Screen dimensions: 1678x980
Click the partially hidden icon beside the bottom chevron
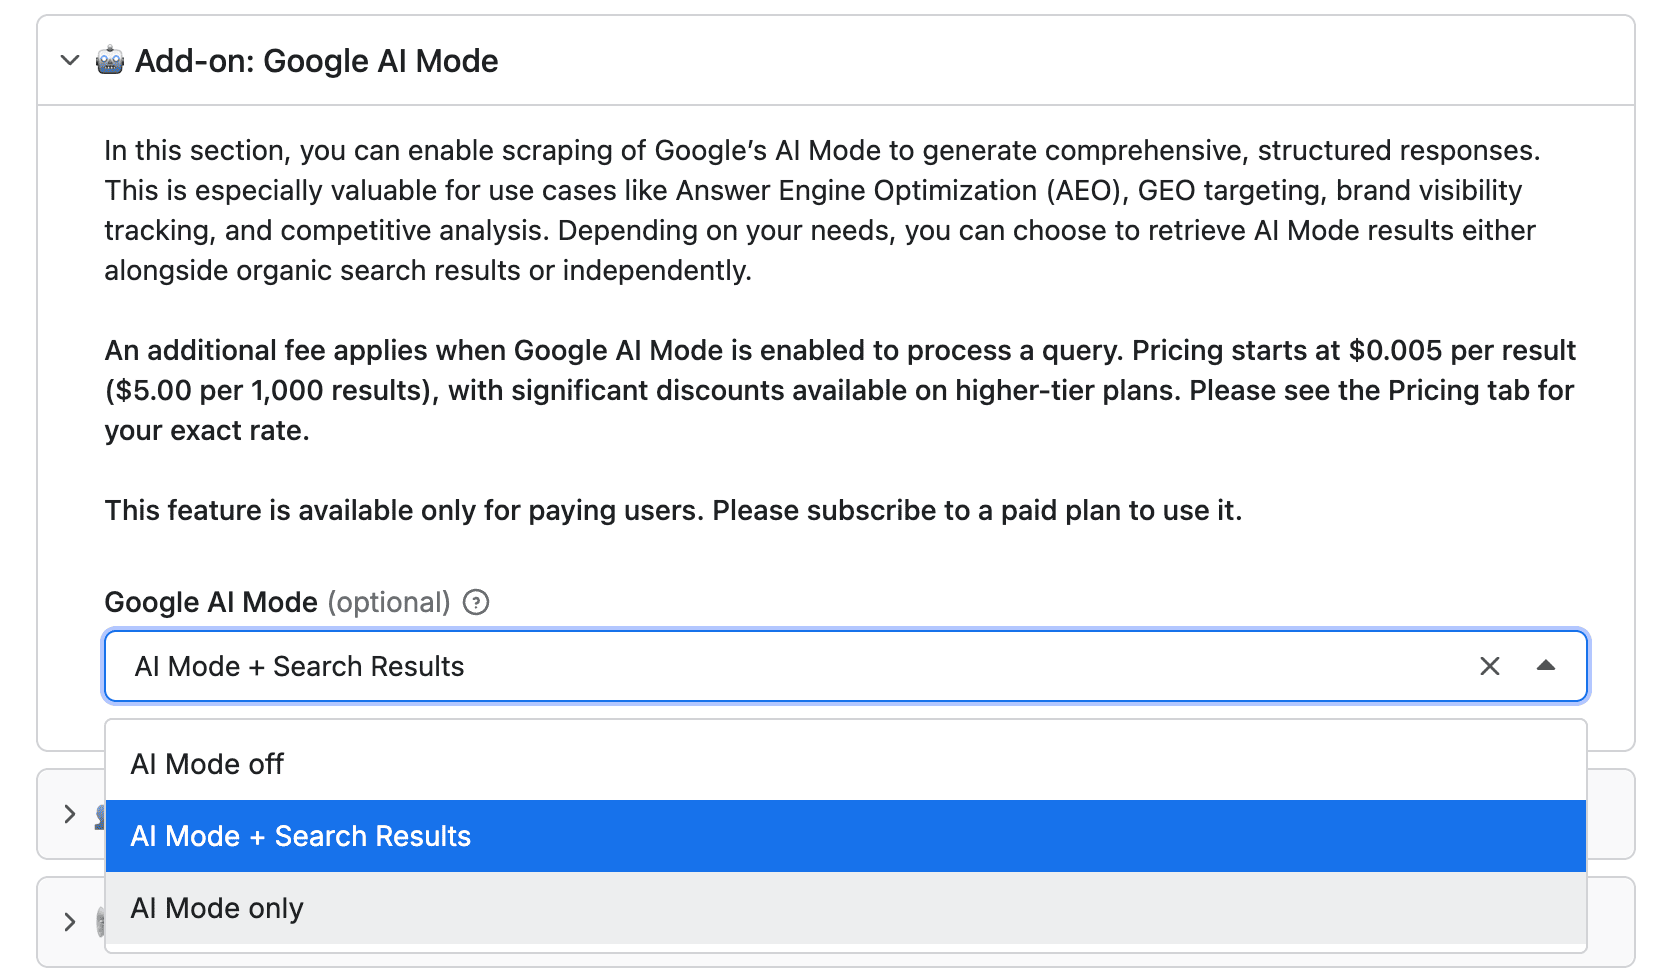(x=100, y=922)
